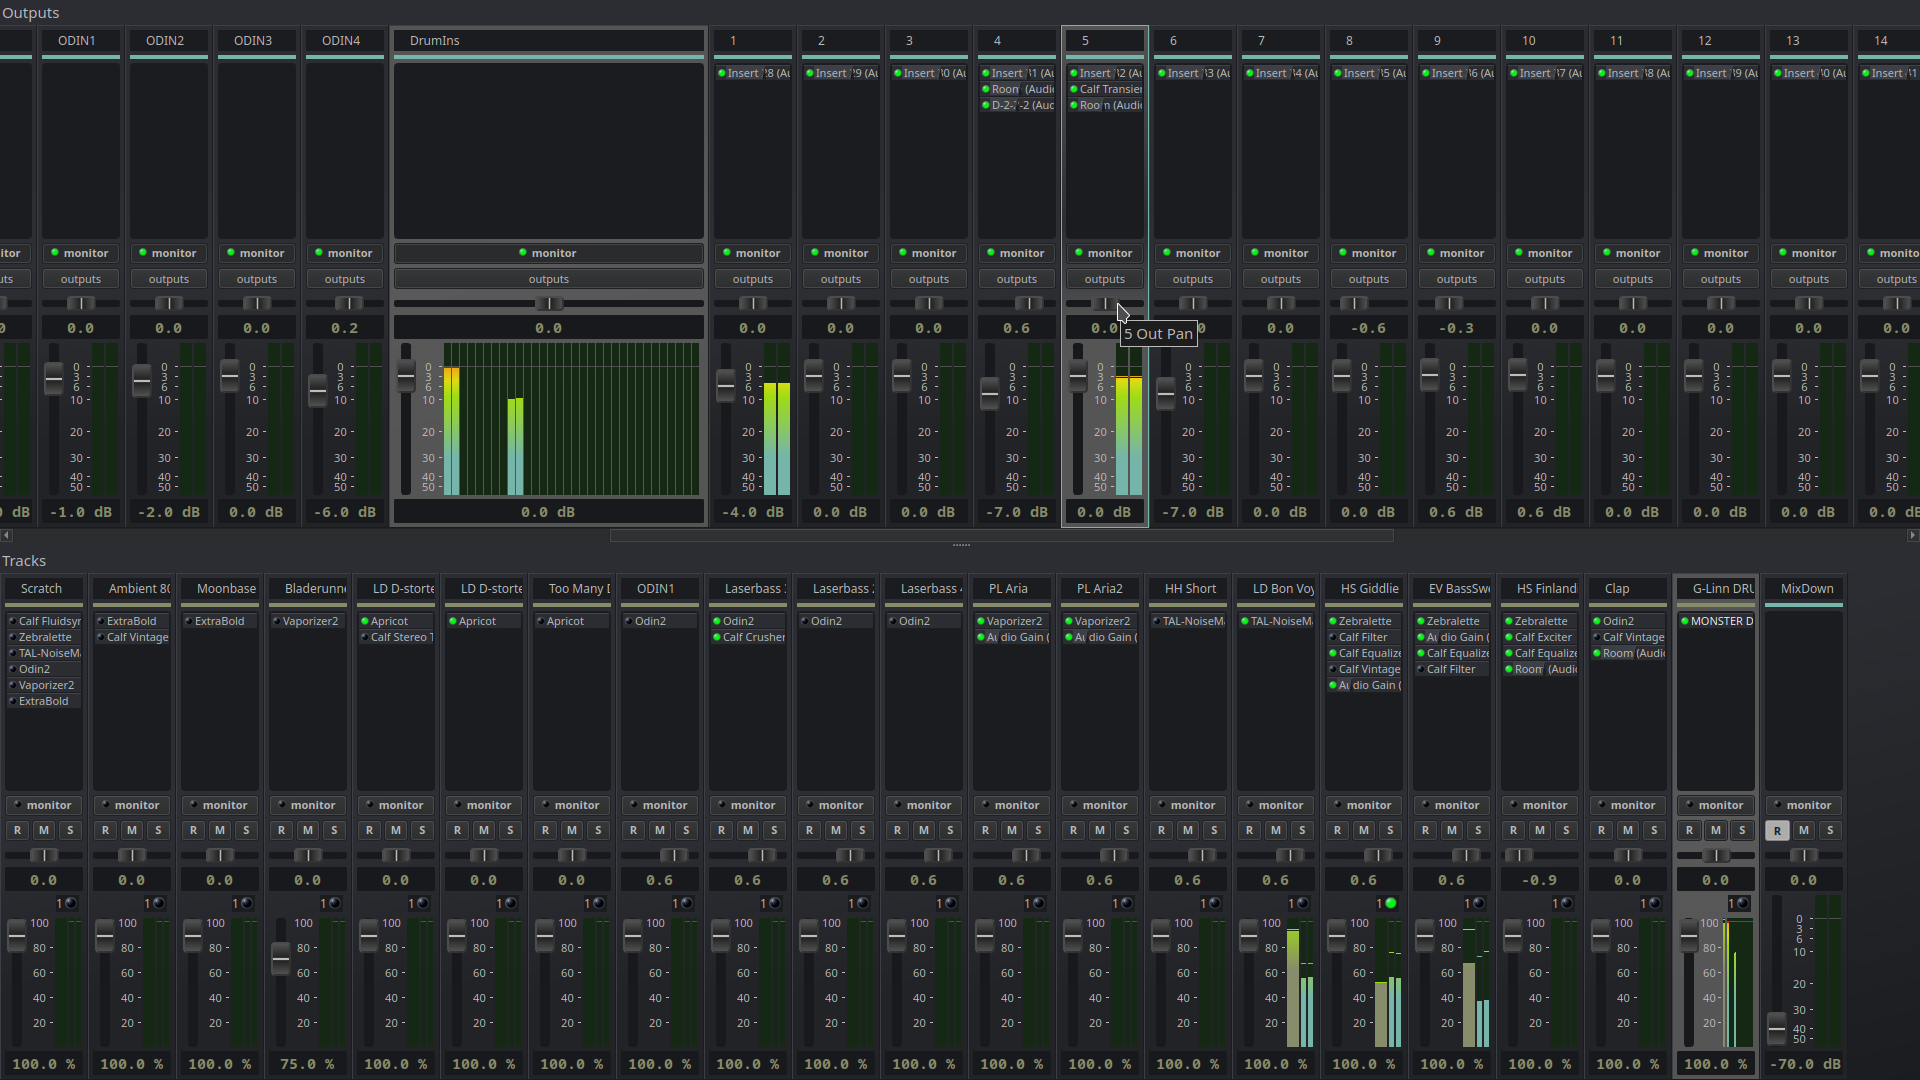Image resolution: width=1920 pixels, height=1080 pixels.
Task: Mute the Clap track
Action: tap(1628, 830)
